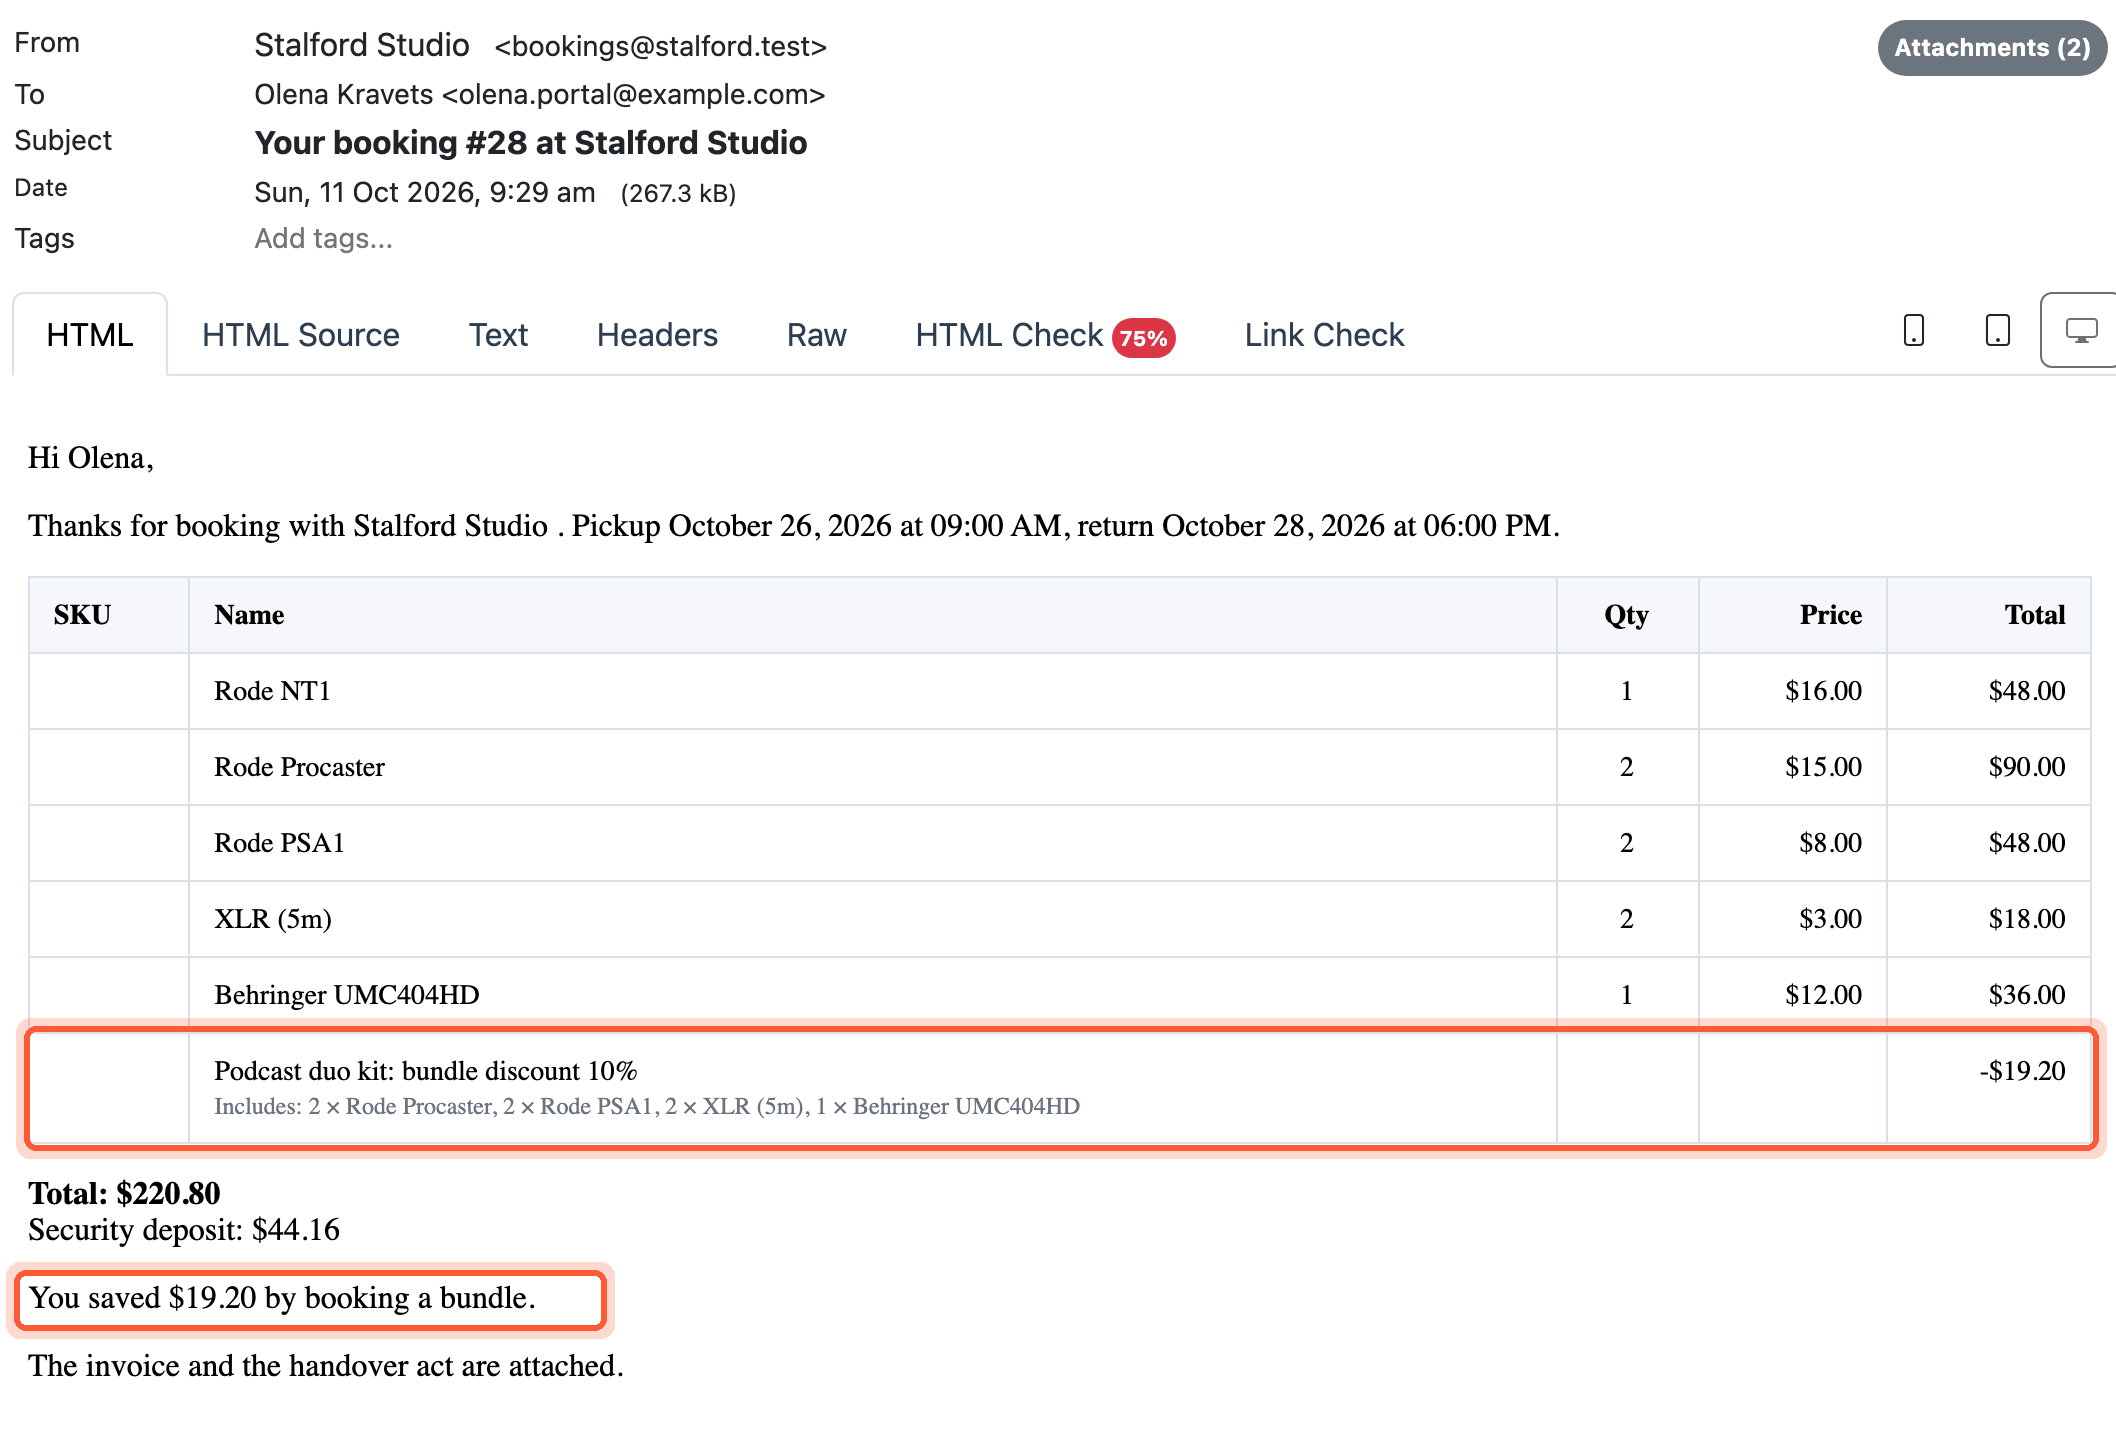This screenshot has width=2116, height=1440.
Task: Click the Add tags input field
Action: coord(323,238)
